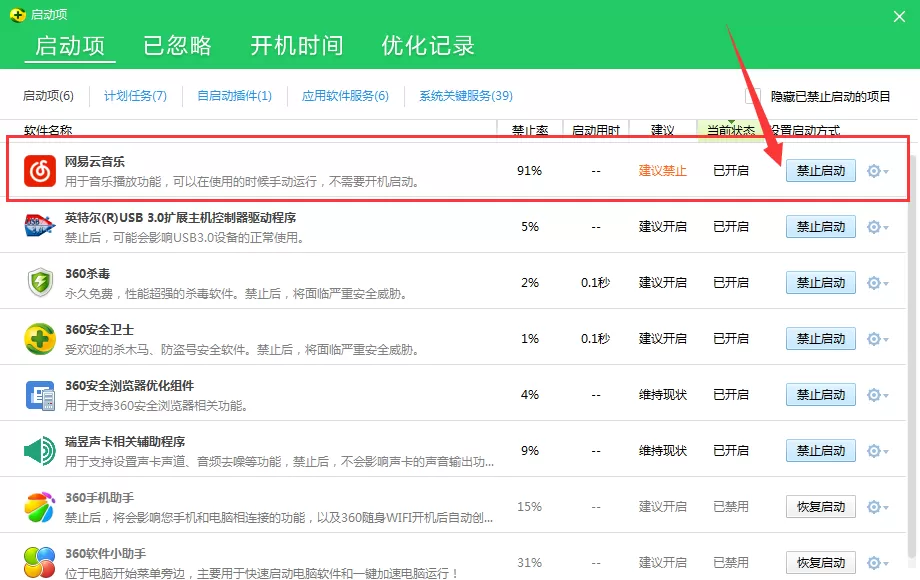The width and height of the screenshot is (920, 580).
Task: Click 禁止启动 for 英特尔 USB 3.0 driver
Action: coord(820,226)
